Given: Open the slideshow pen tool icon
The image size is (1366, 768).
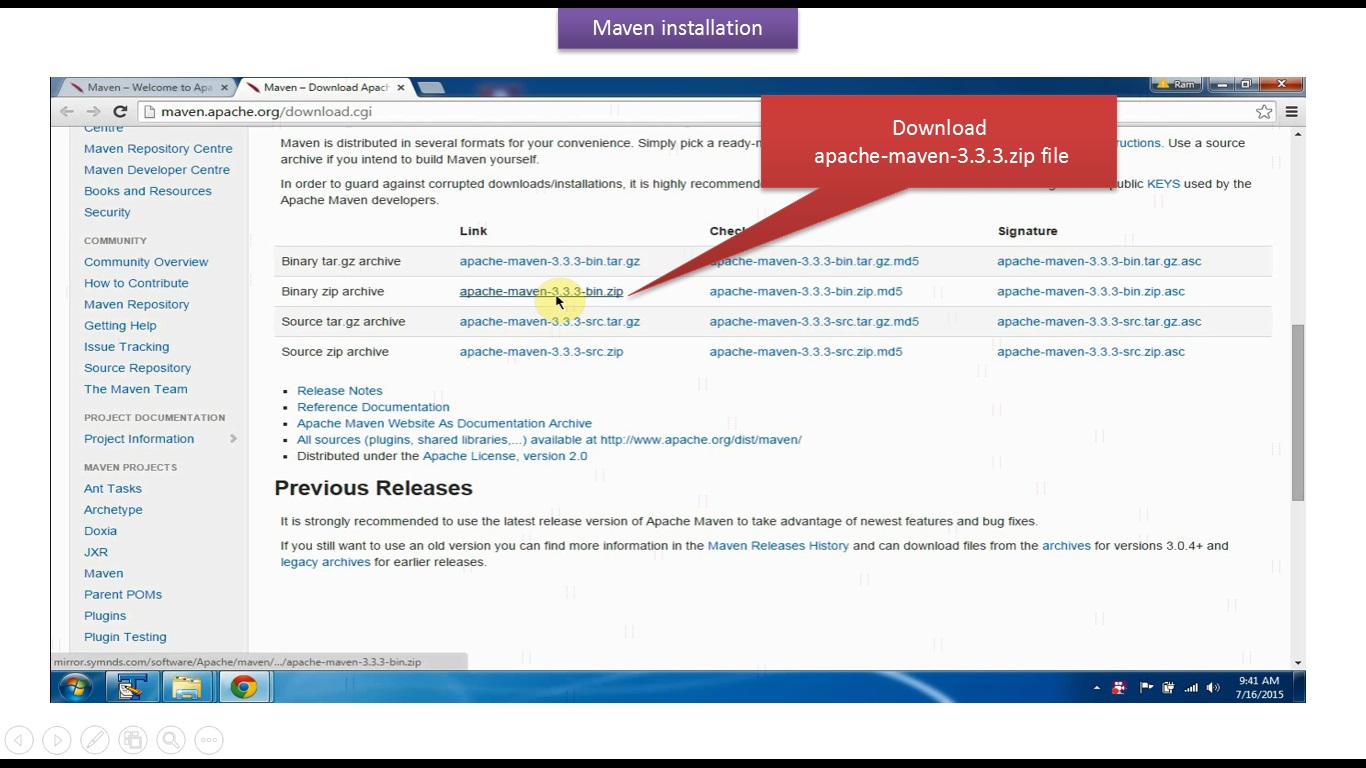Looking at the screenshot, I should click(x=95, y=740).
